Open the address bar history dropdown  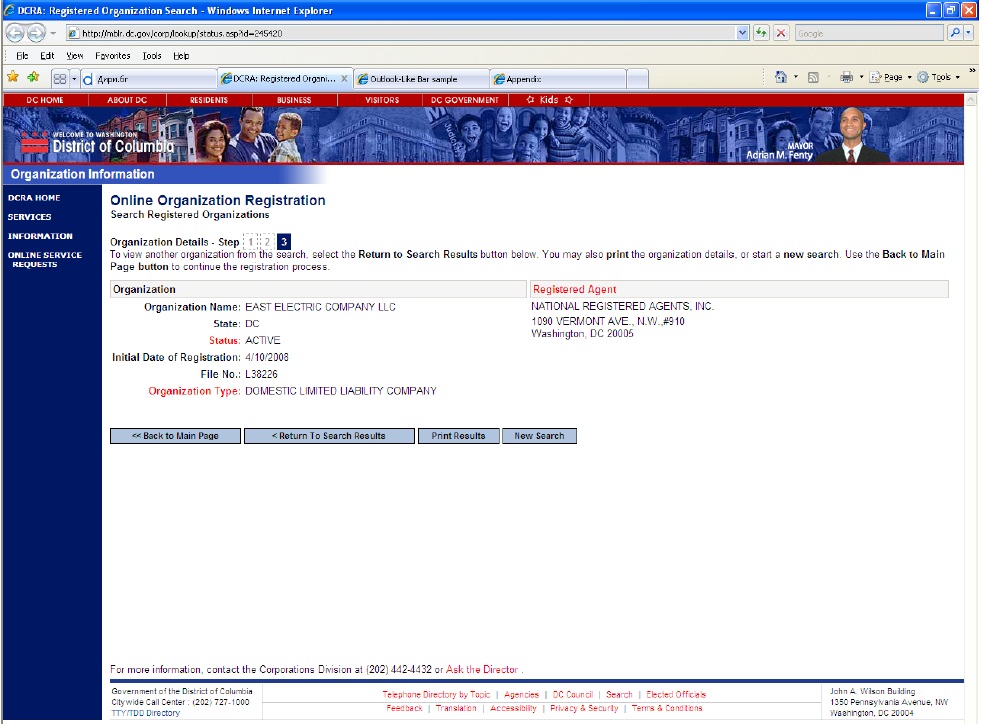pos(742,33)
